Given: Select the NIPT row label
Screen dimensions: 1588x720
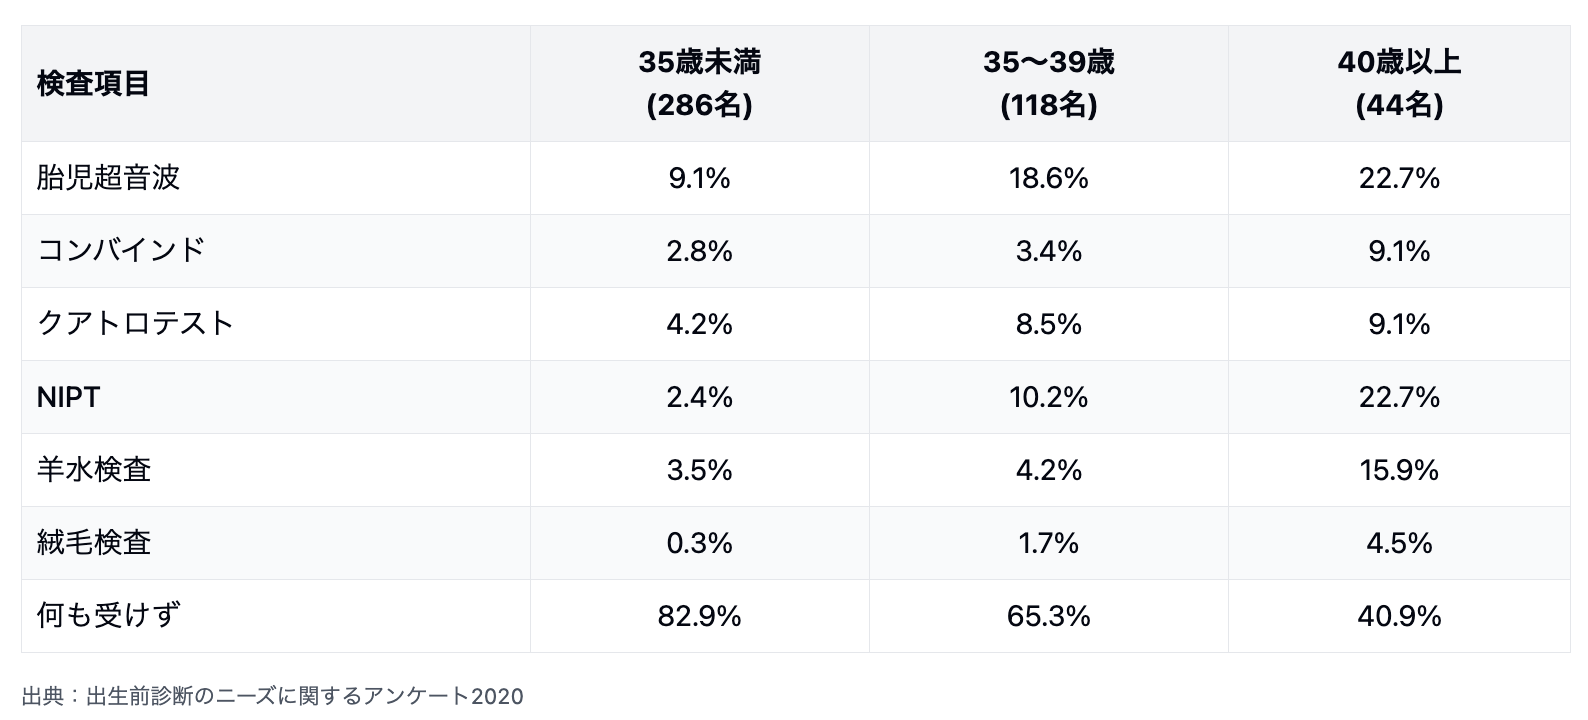Looking at the screenshot, I should 68,397.
